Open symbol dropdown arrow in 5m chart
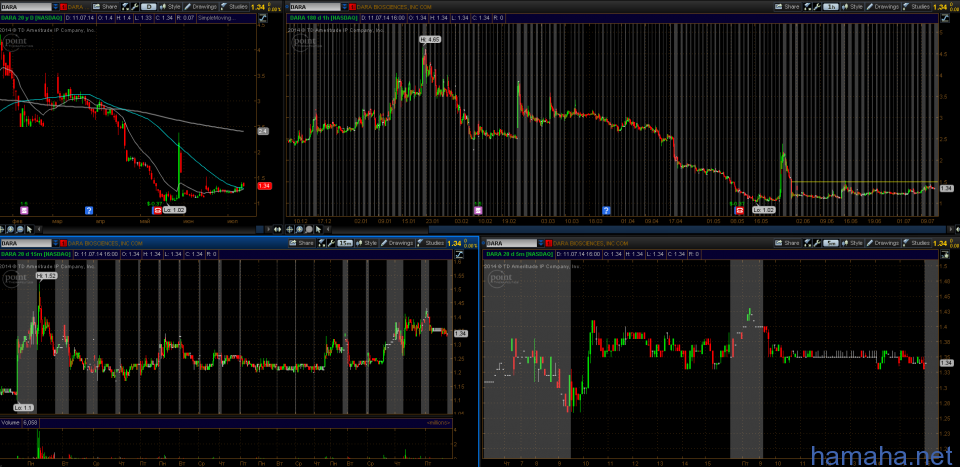Screen dimensions: 960x467 [x=541, y=244]
